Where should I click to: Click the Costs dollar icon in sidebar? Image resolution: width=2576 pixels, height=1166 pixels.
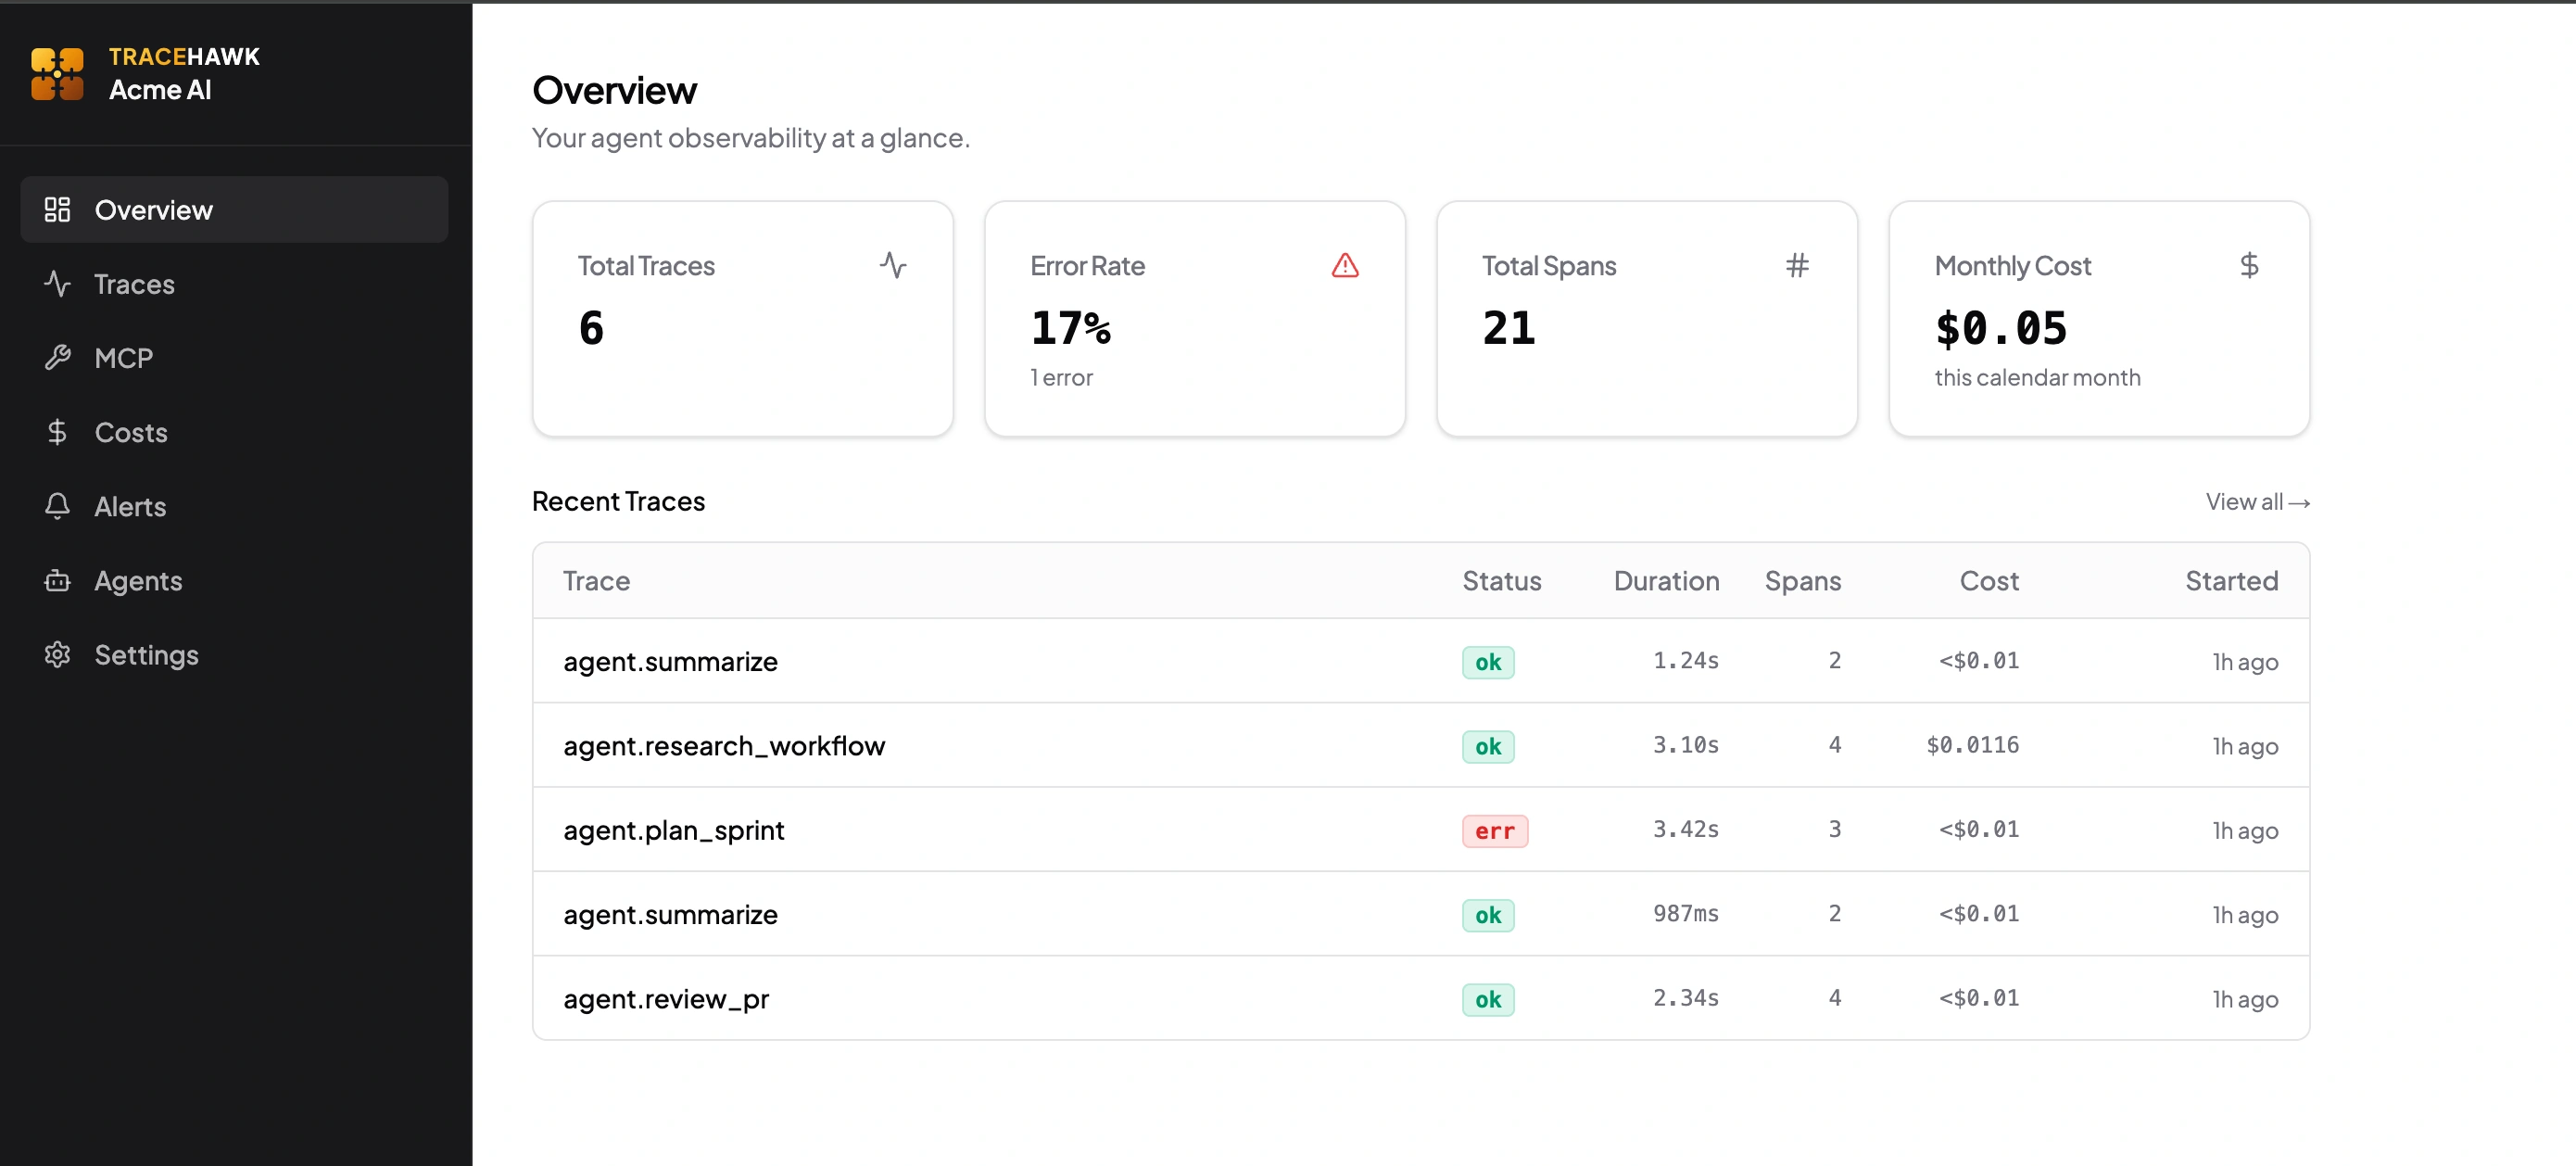click(x=57, y=432)
